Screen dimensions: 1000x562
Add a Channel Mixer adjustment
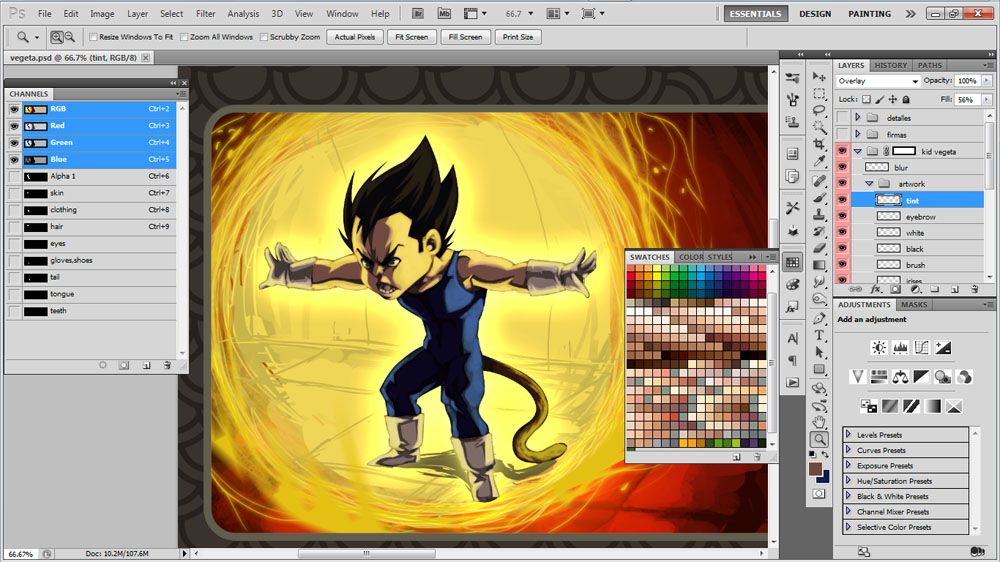pyautogui.click(x=964, y=377)
